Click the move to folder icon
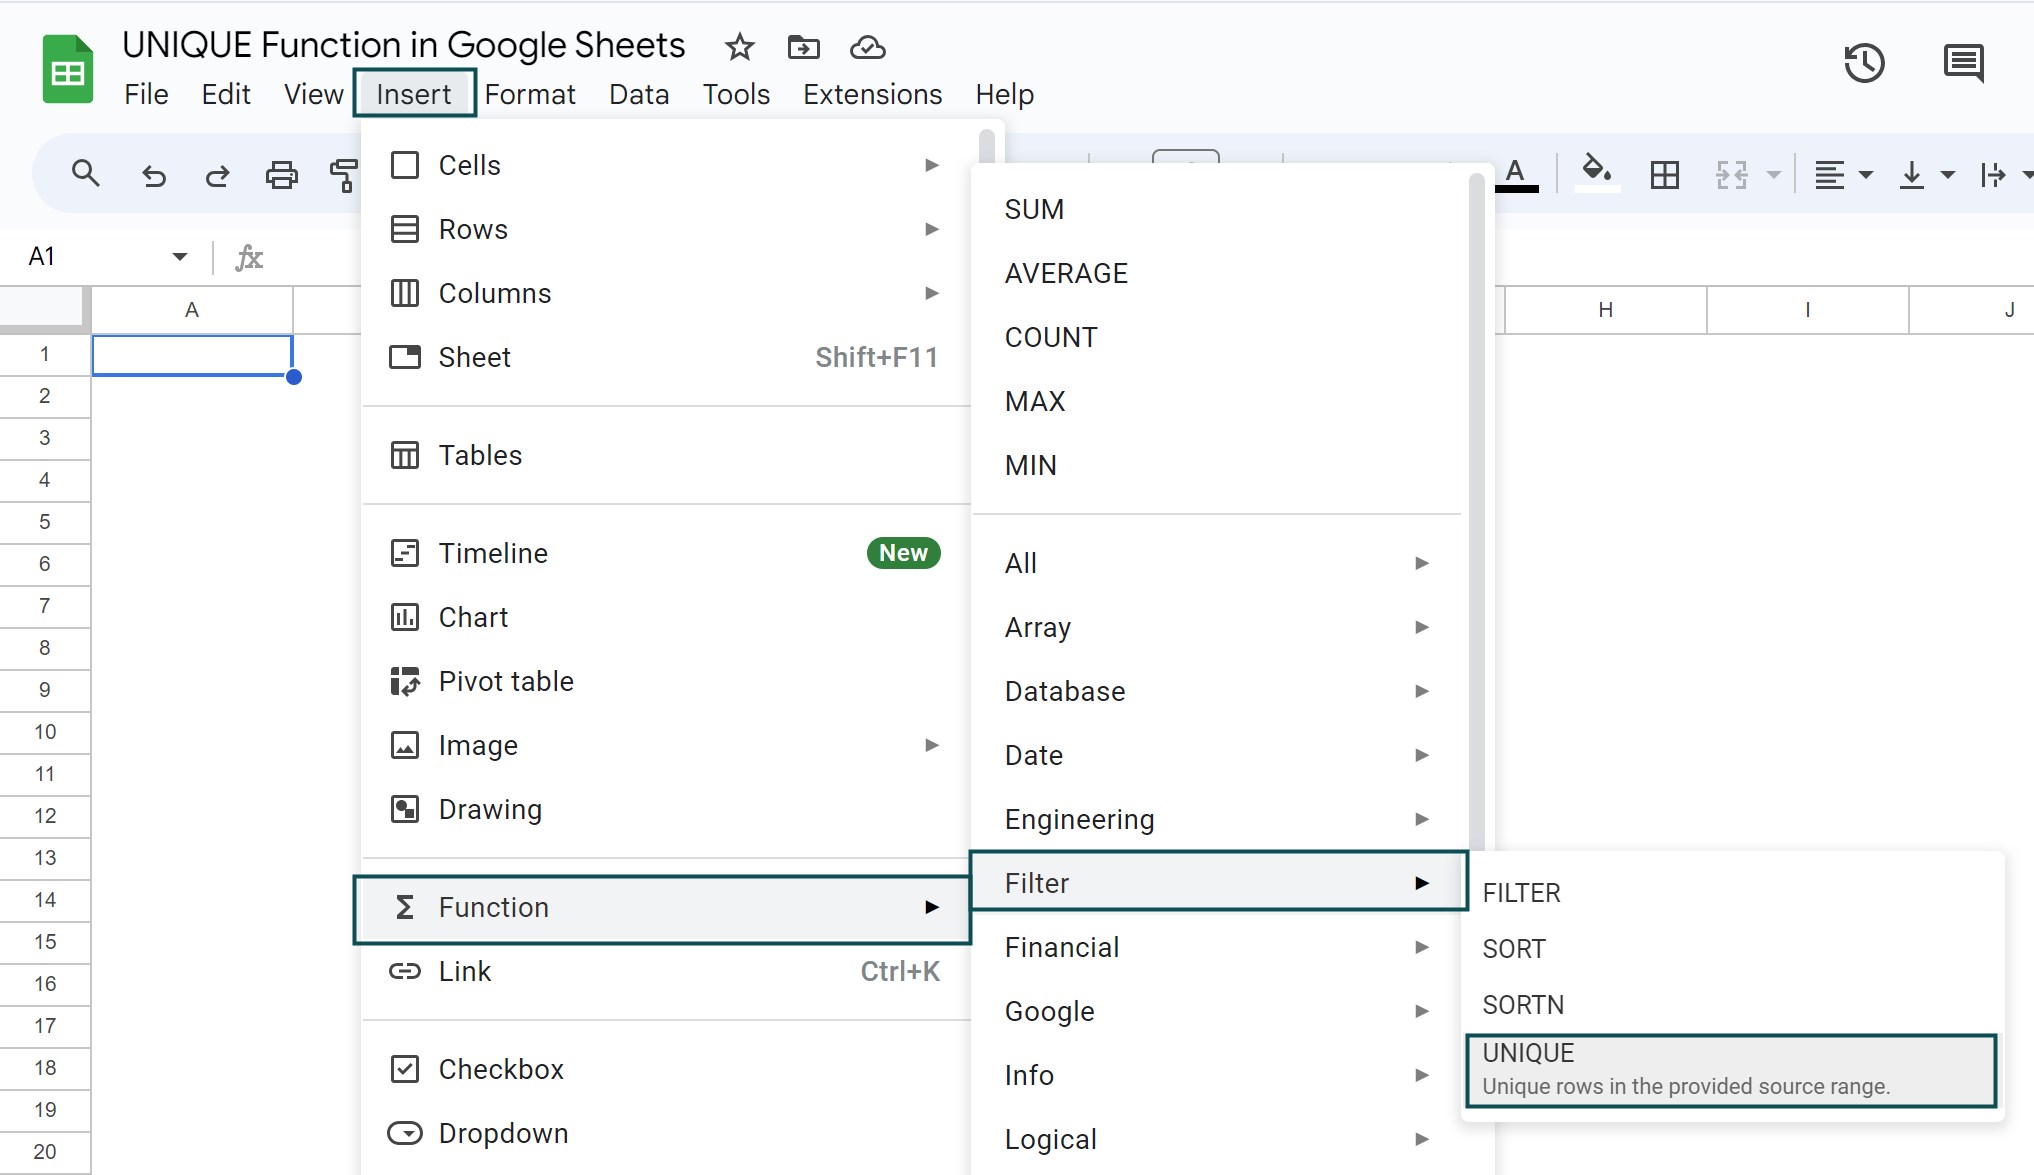Viewport: 2034px width, 1175px height. click(x=803, y=47)
